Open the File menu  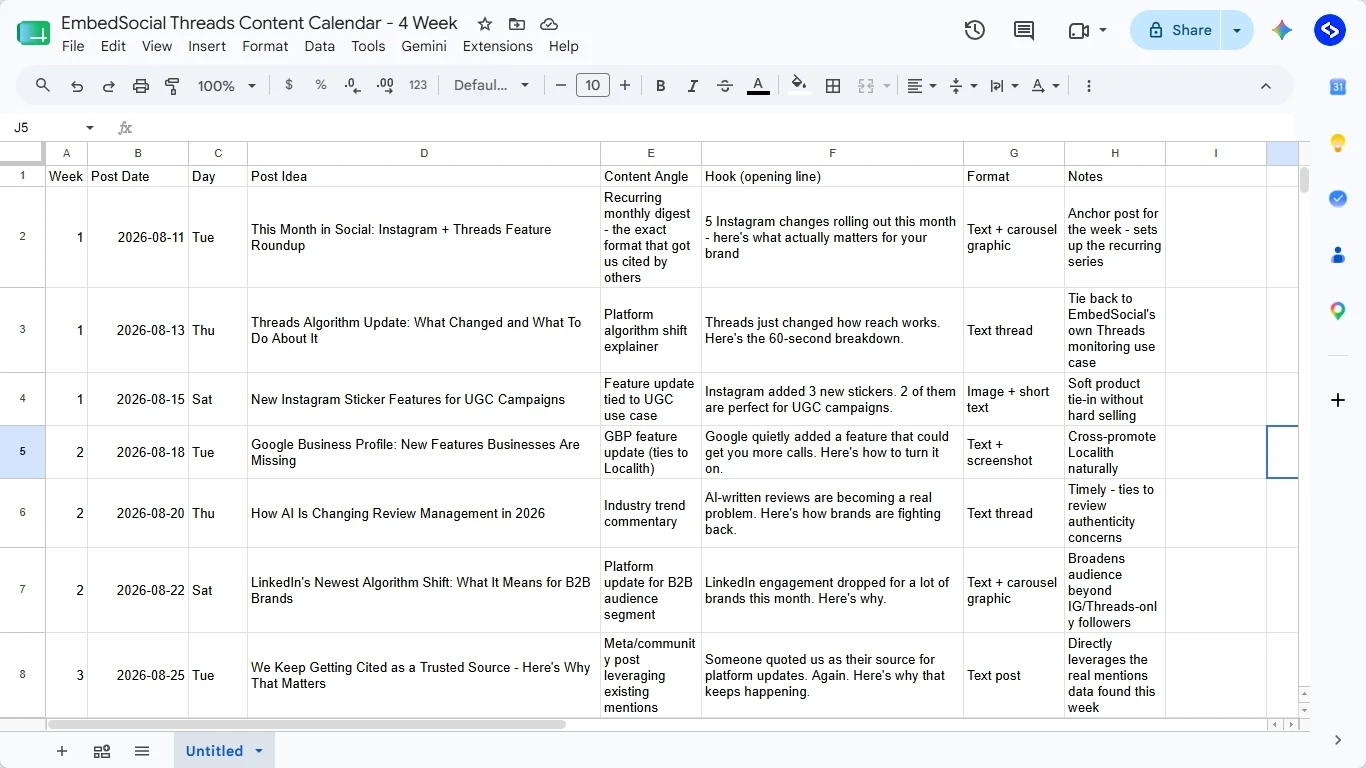click(73, 46)
